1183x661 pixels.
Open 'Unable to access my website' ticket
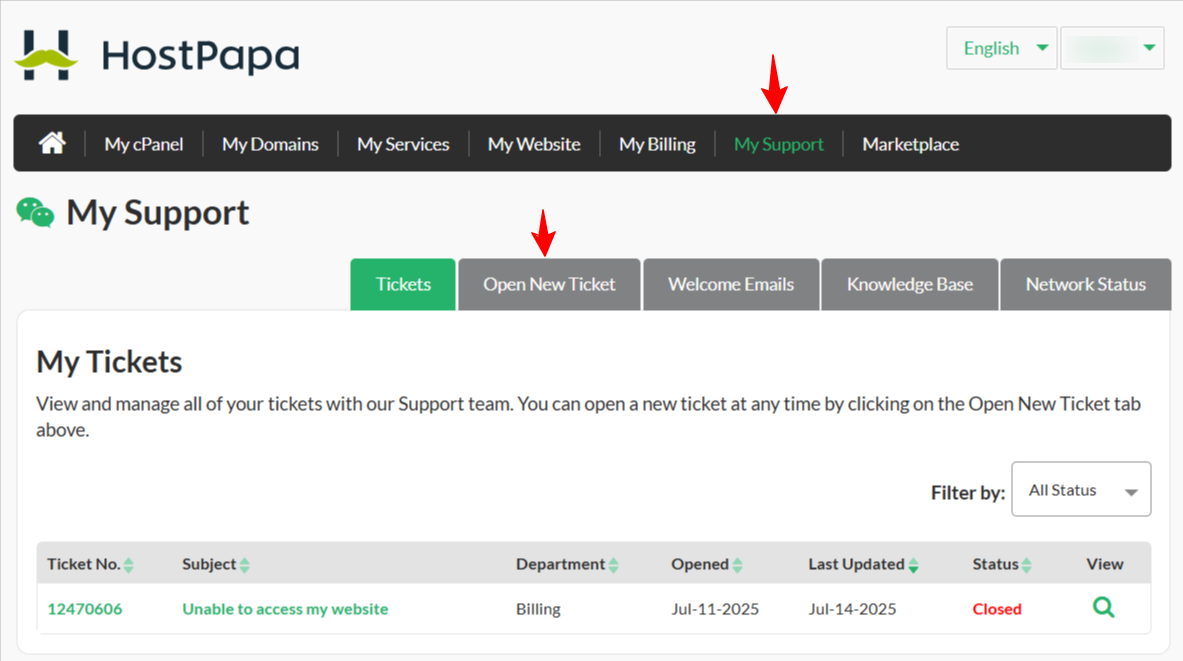click(x=285, y=609)
